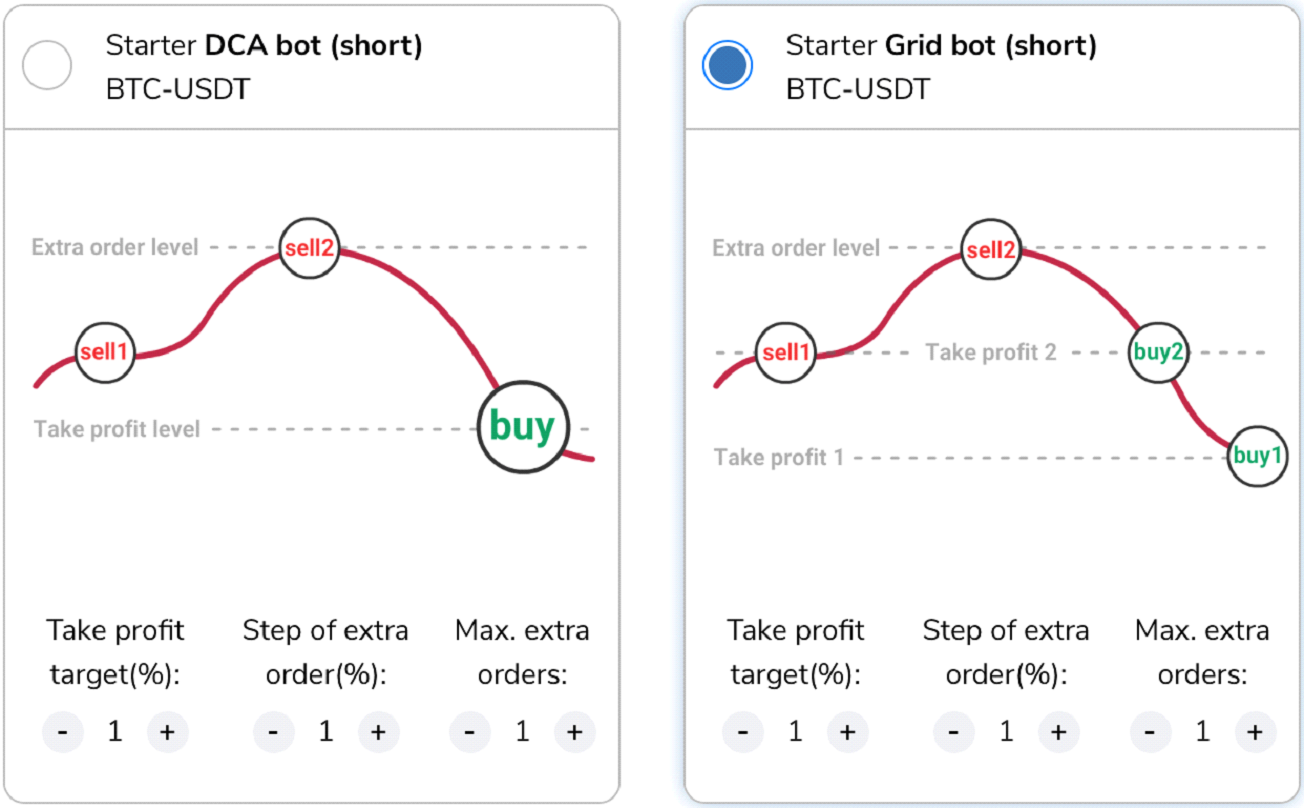The width and height of the screenshot is (1304, 808).
Task: Decrease DCA bot take profit target
Action: [63, 732]
